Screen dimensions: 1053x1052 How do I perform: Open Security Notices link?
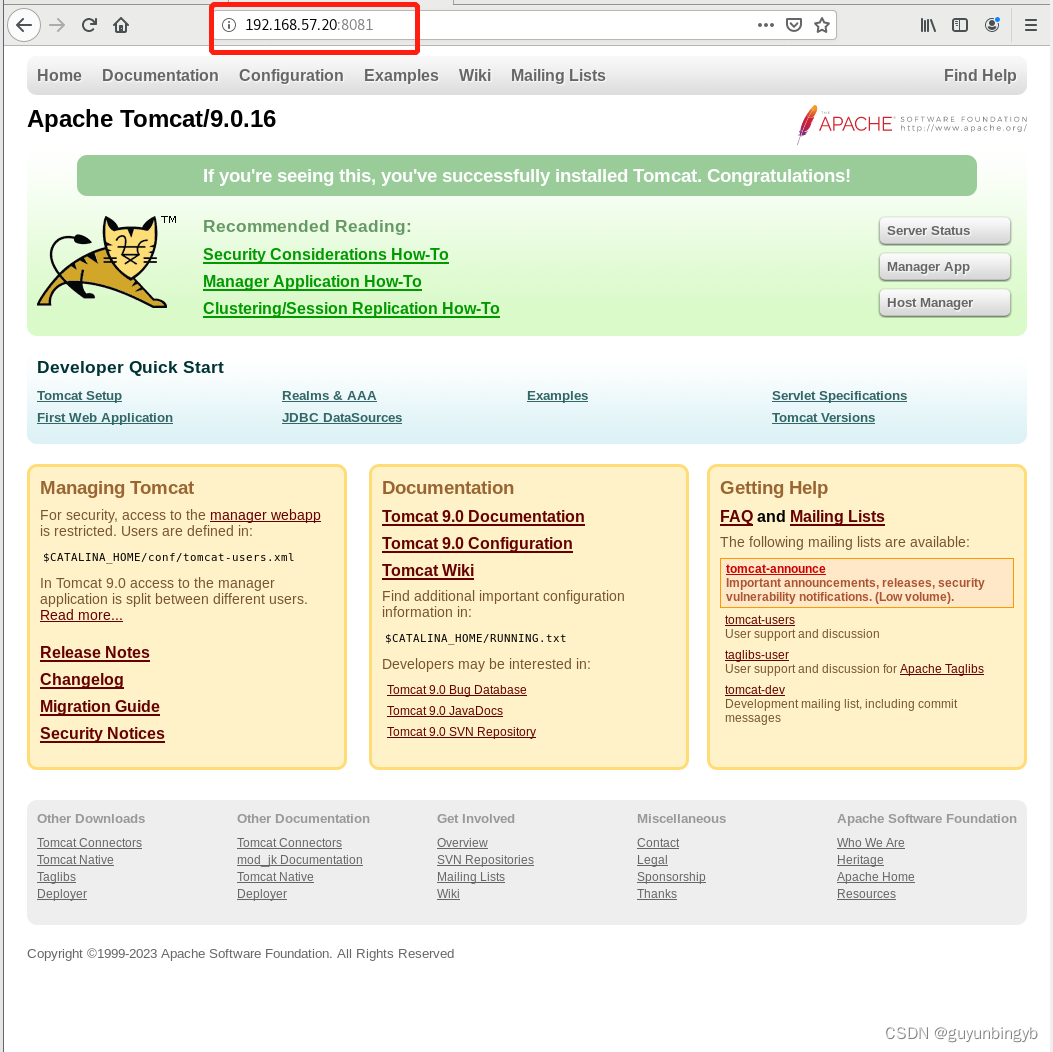coord(102,733)
